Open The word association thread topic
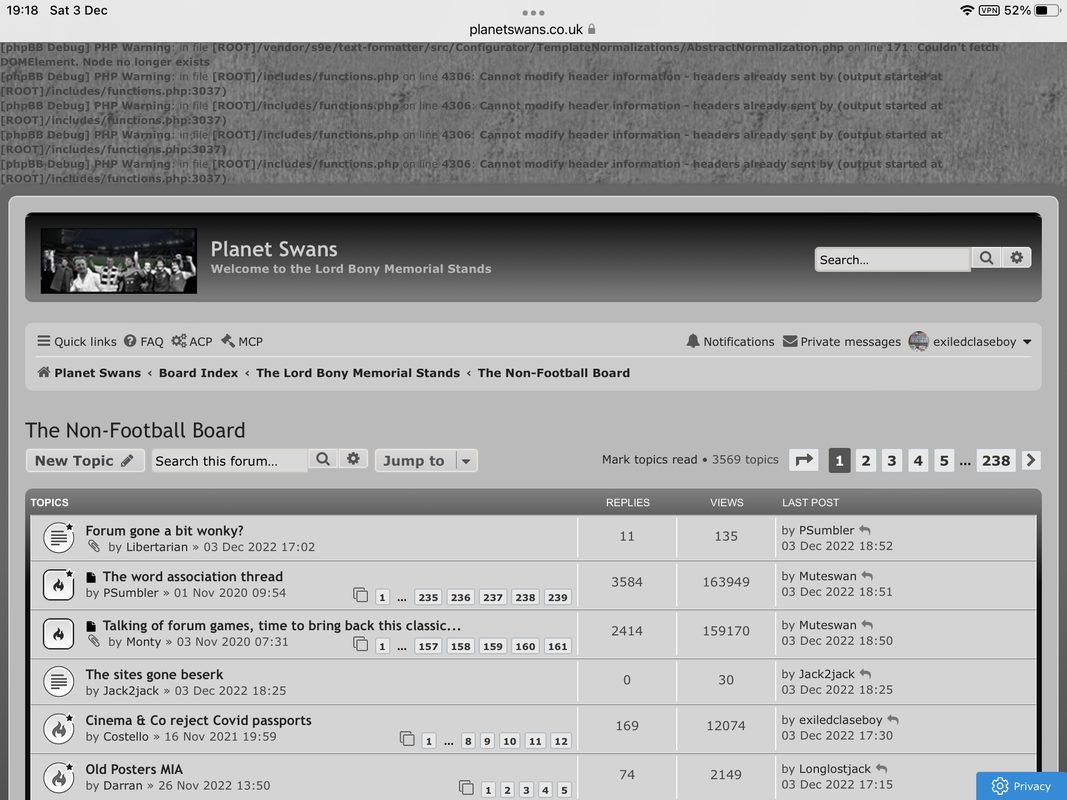Screen dimensions: 1067x800 coord(193,576)
